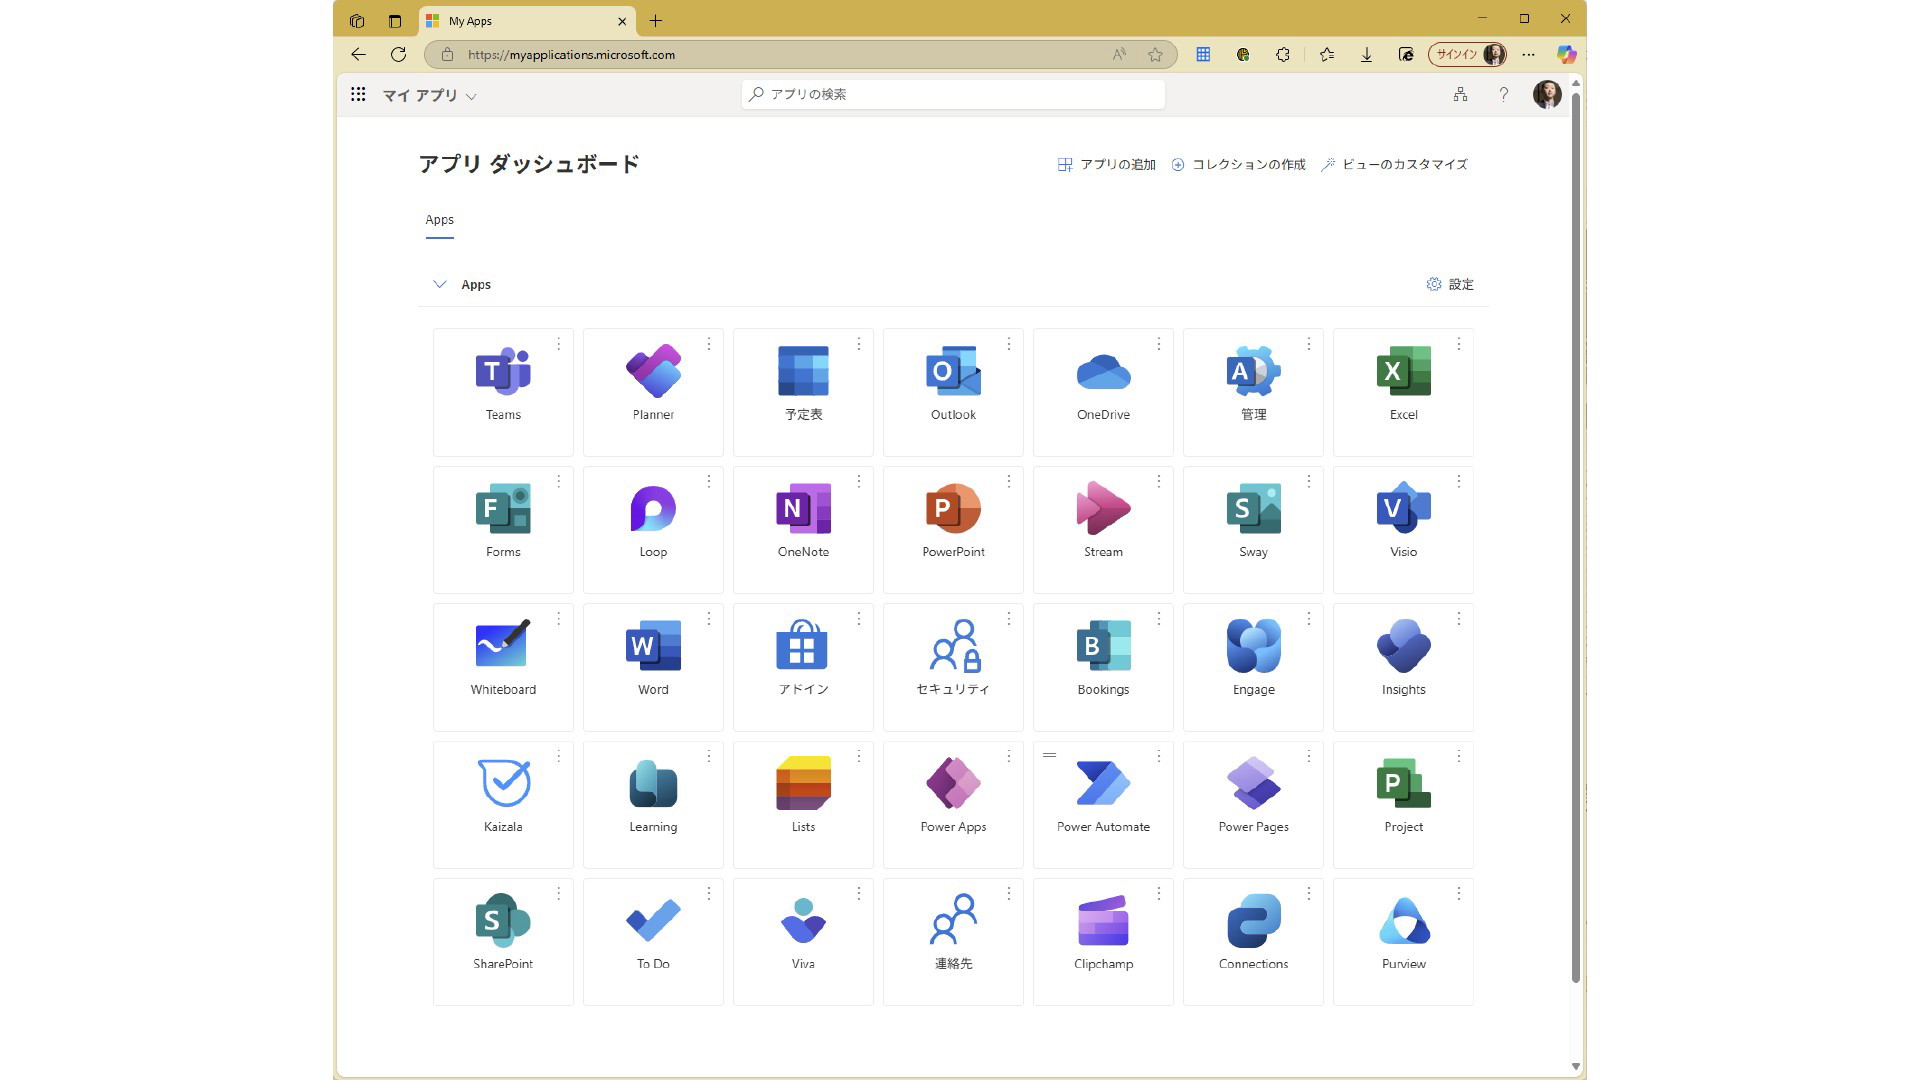Click コレクションの作成 to create collection
The height and width of the screenshot is (1080, 1920).
pos(1239,164)
